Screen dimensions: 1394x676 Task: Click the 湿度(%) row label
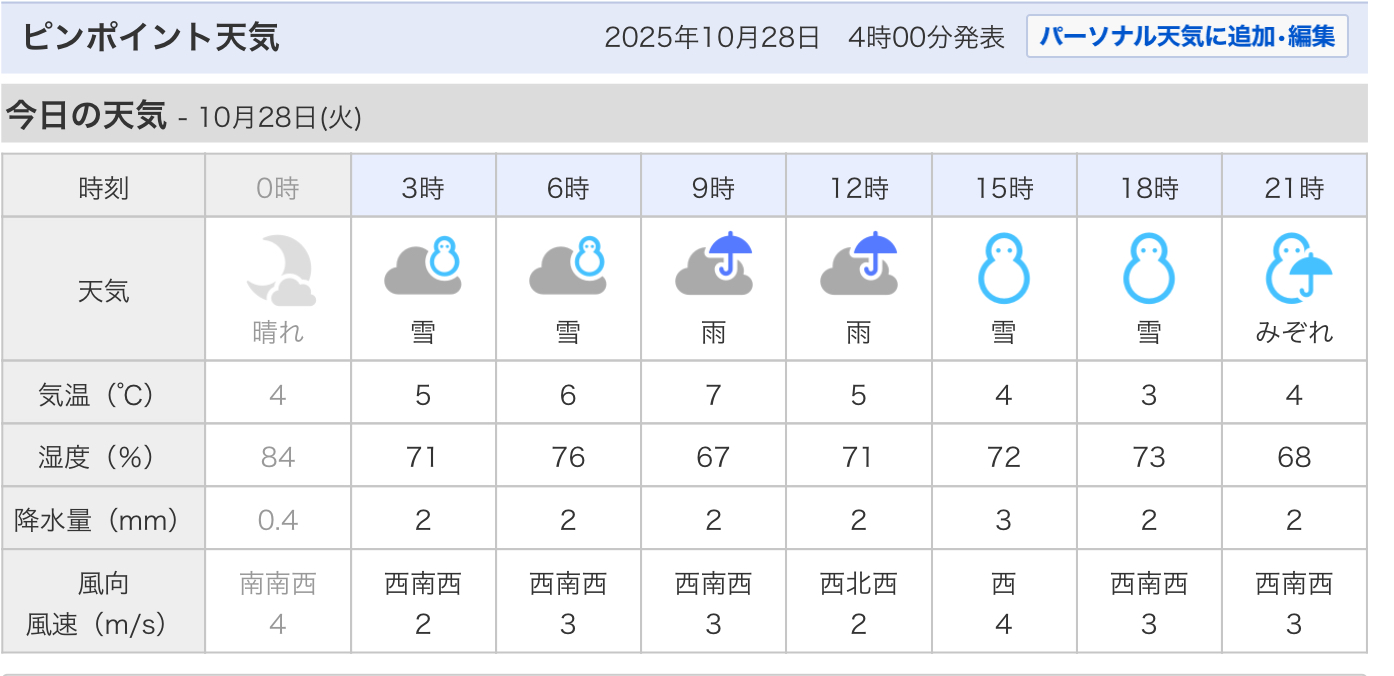[104, 457]
